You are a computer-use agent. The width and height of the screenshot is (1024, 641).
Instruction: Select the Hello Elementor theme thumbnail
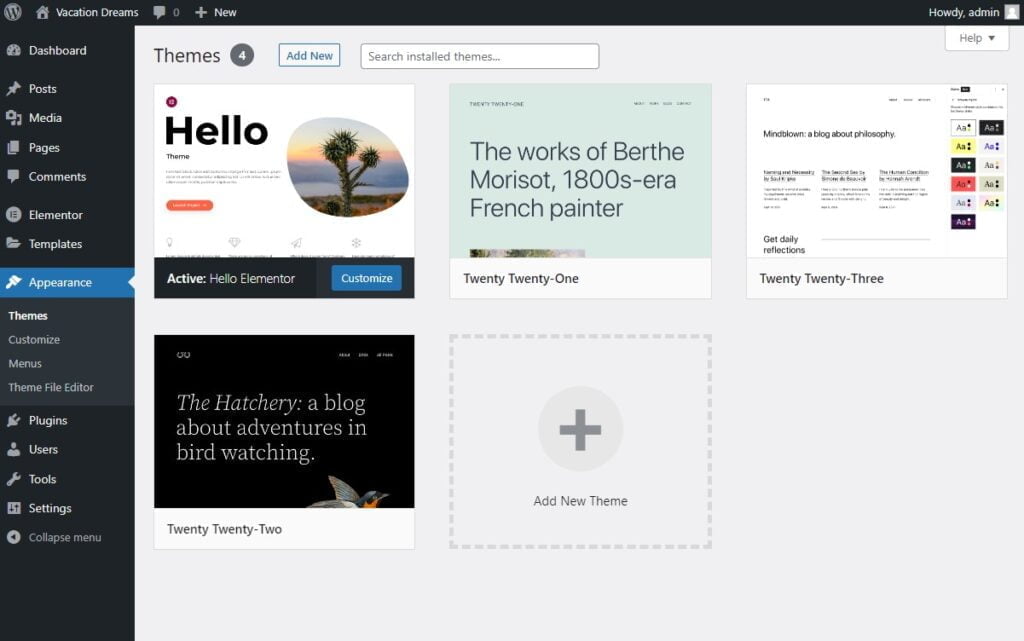point(284,171)
